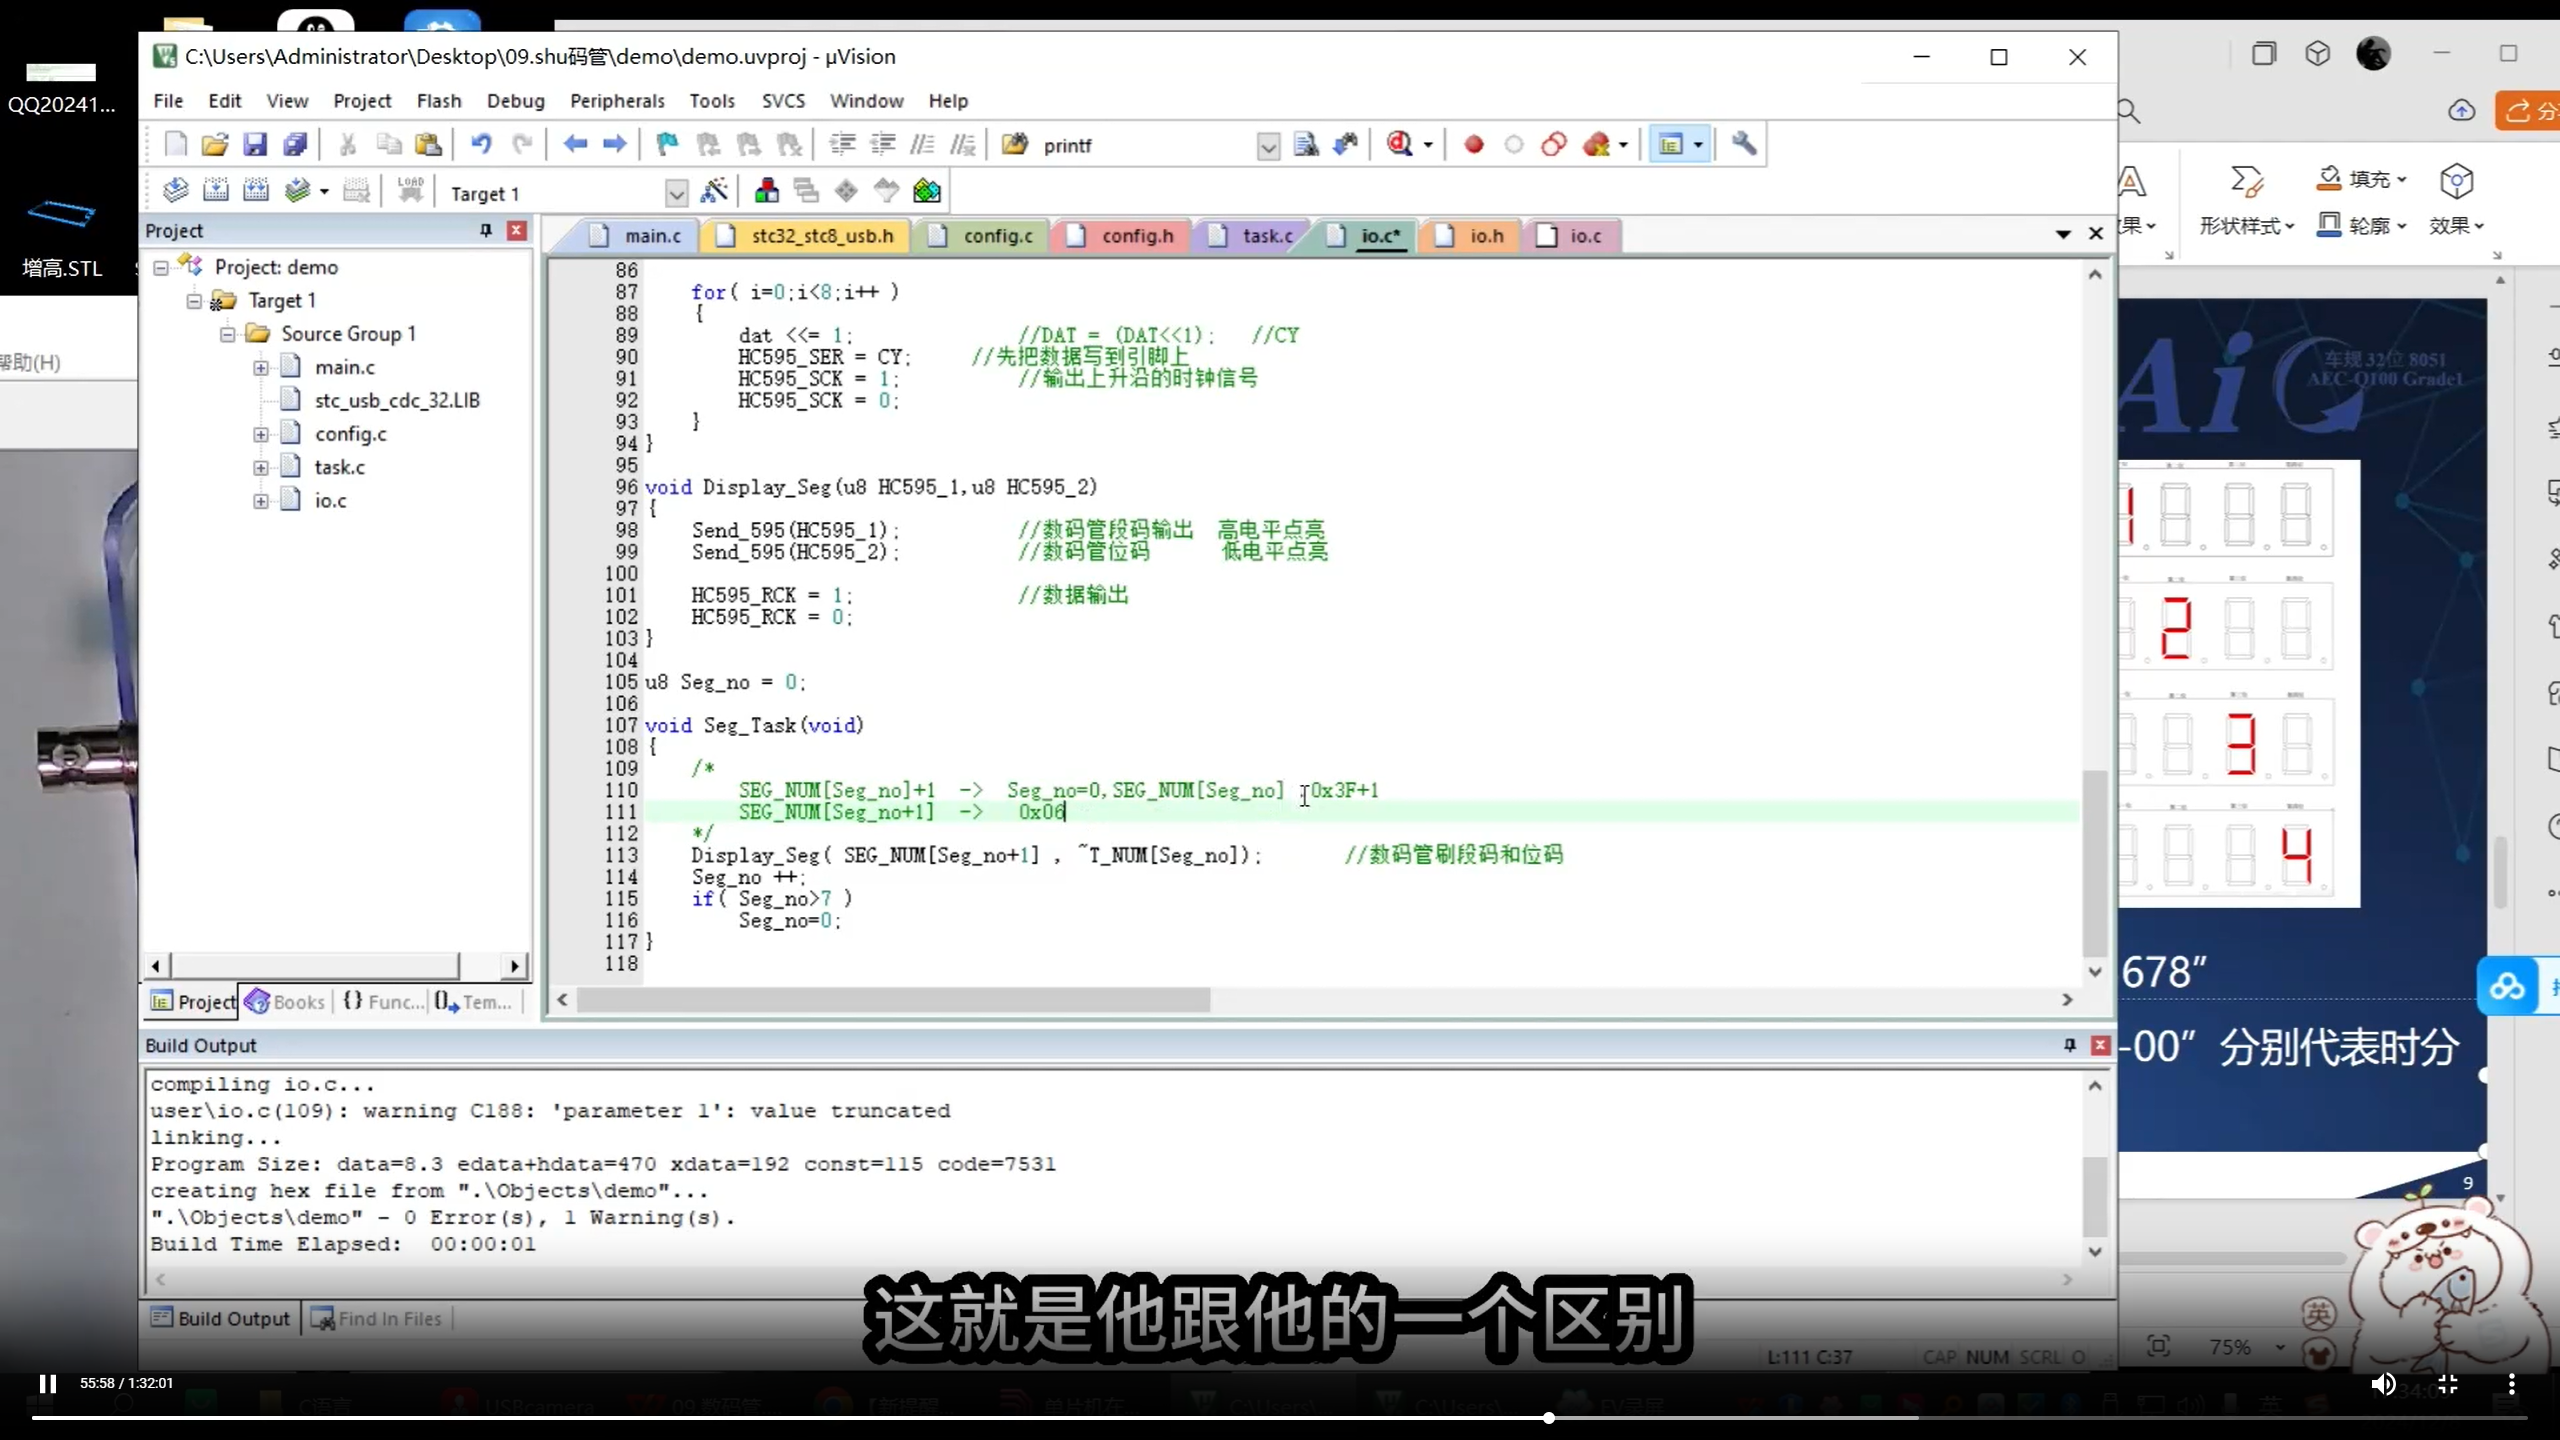The width and height of the screenshot is (2560, 1440).
Task: Click the Save All files icon
Action: (295, 145)
